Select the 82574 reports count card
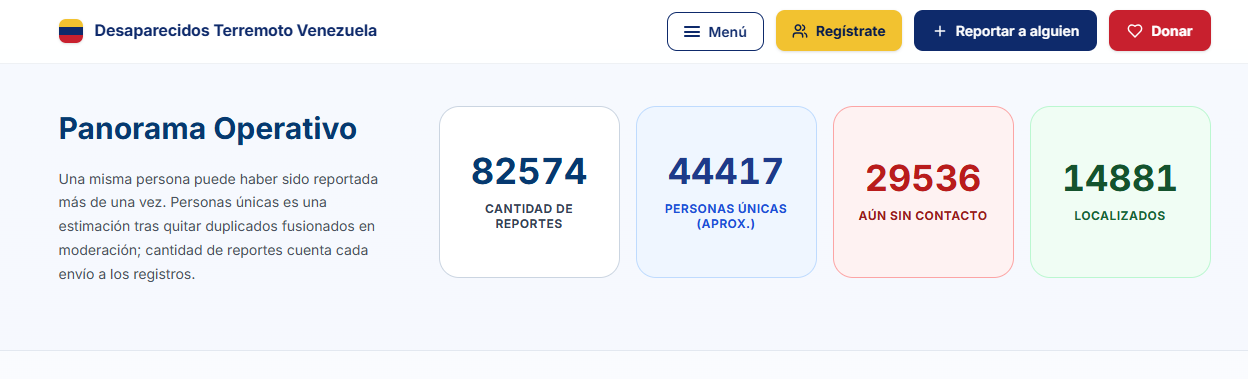The height and width of the screenshot is (379, 1248). point(529,192)
